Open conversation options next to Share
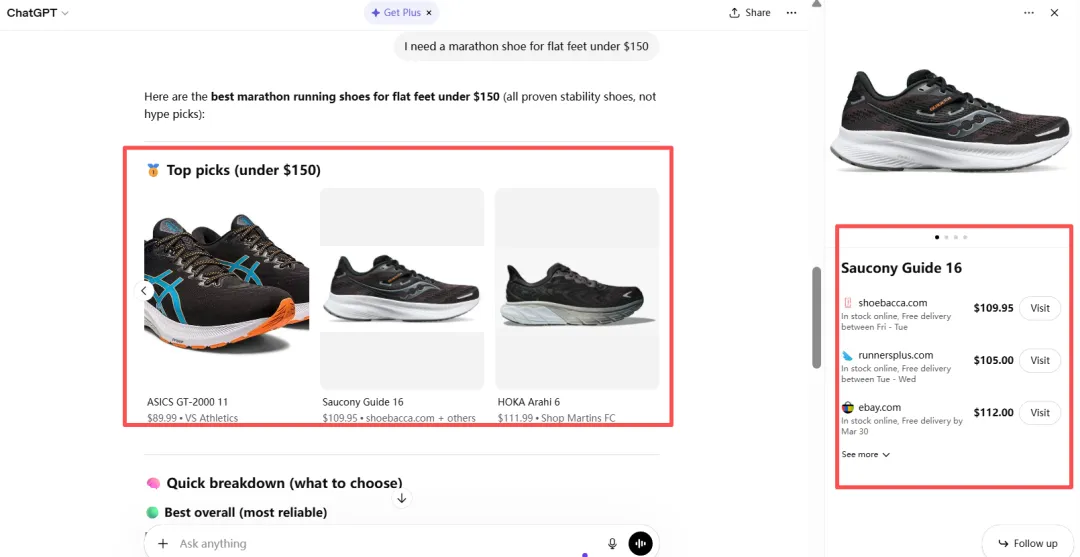Viewport: 1080px width, 557px height. 791,13
